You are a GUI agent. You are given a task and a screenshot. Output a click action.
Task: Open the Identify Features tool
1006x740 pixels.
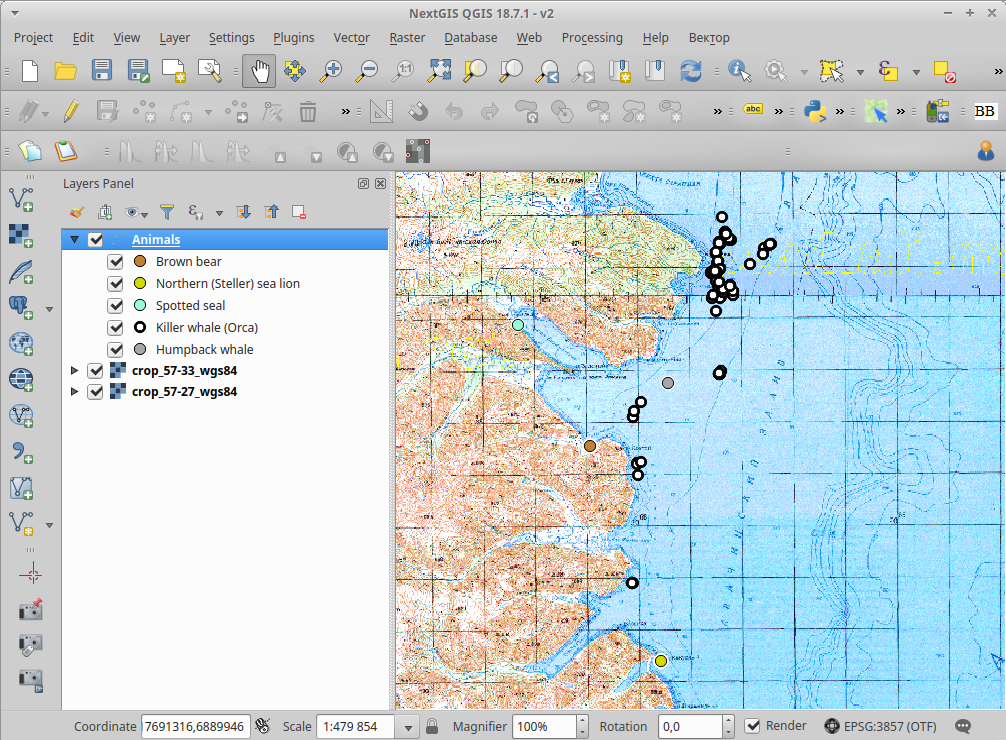pyautogui.click(x=739, y=71)
